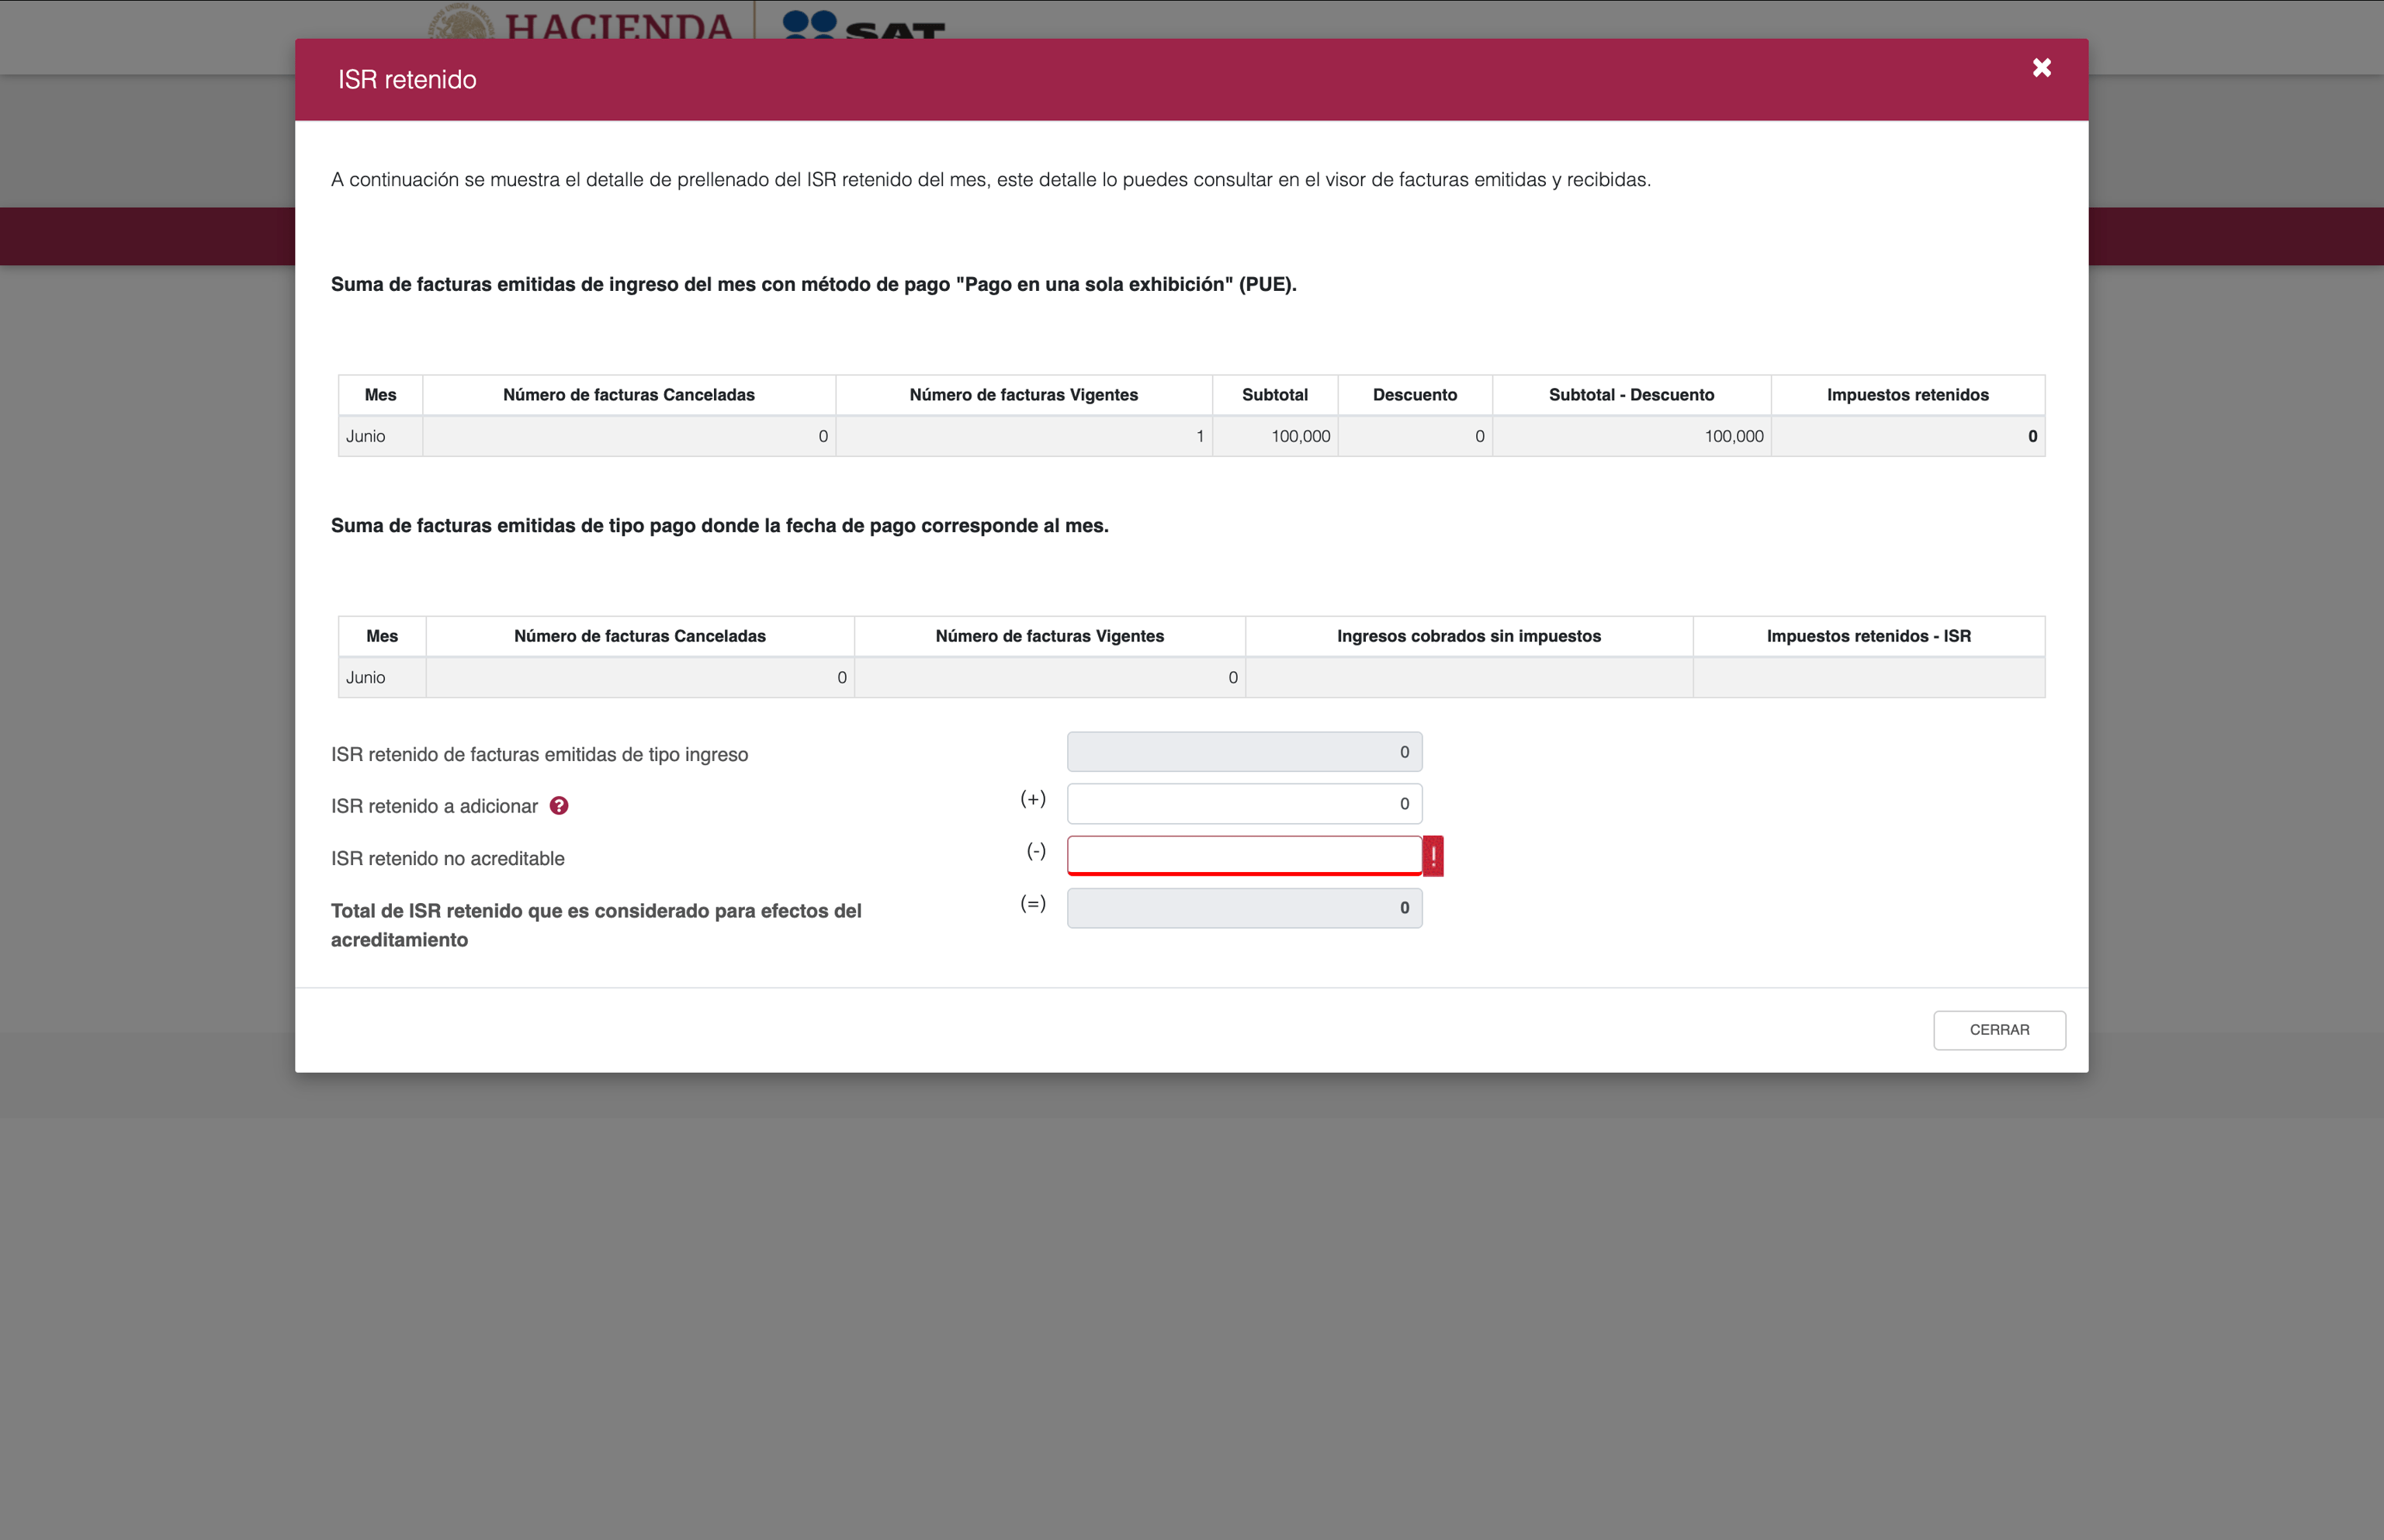The image size is (2384, 1540).
Task: Click Junio row in the pago table
Action: coord(366,678)
